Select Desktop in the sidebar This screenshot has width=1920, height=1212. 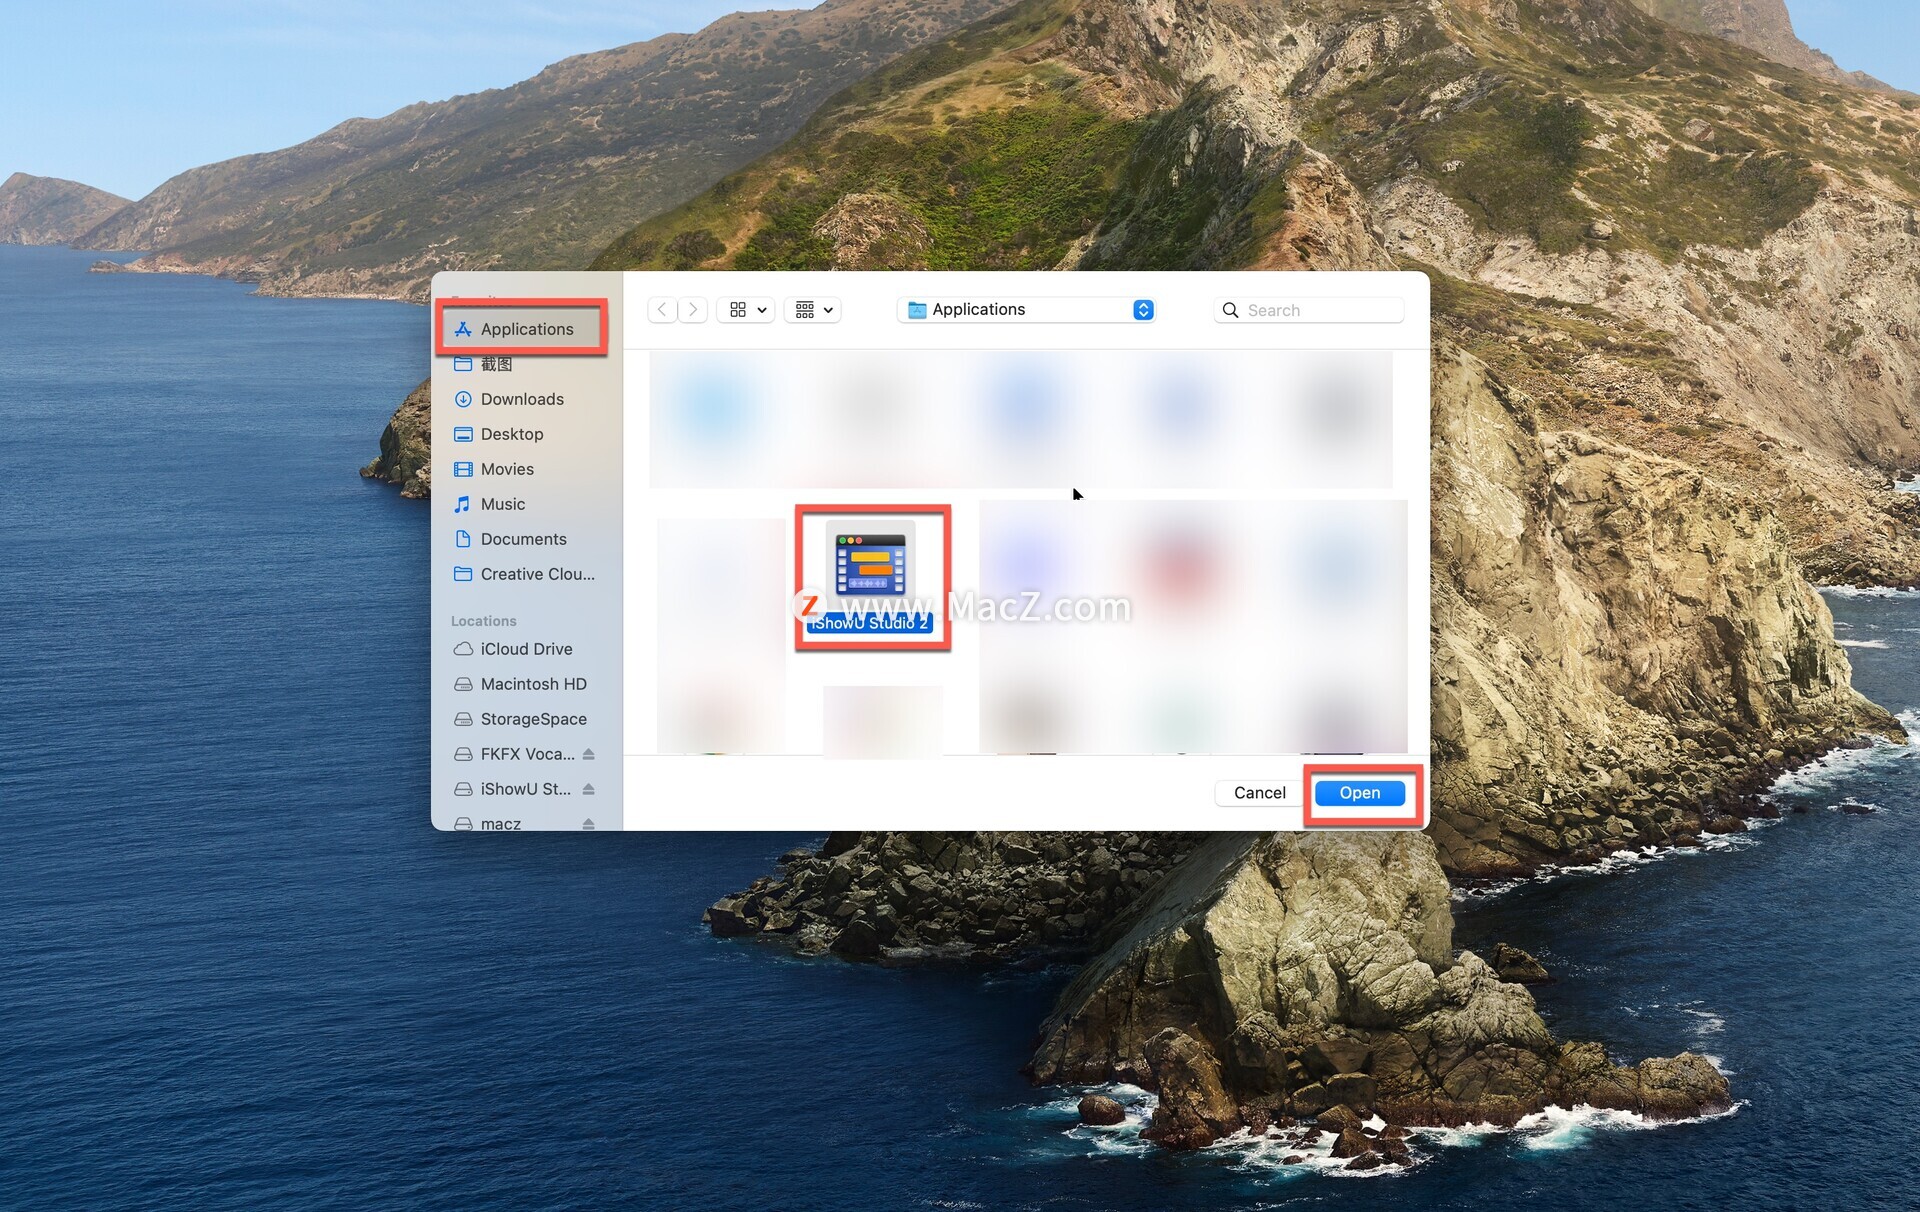coord(511,434)
